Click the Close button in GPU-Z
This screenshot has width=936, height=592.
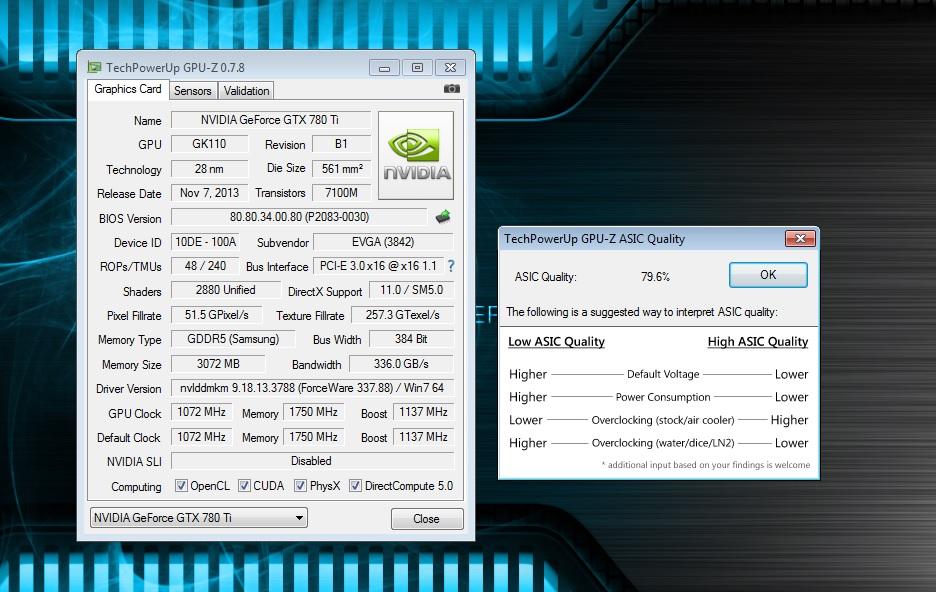pyautogui.click(x=427, y=519)
